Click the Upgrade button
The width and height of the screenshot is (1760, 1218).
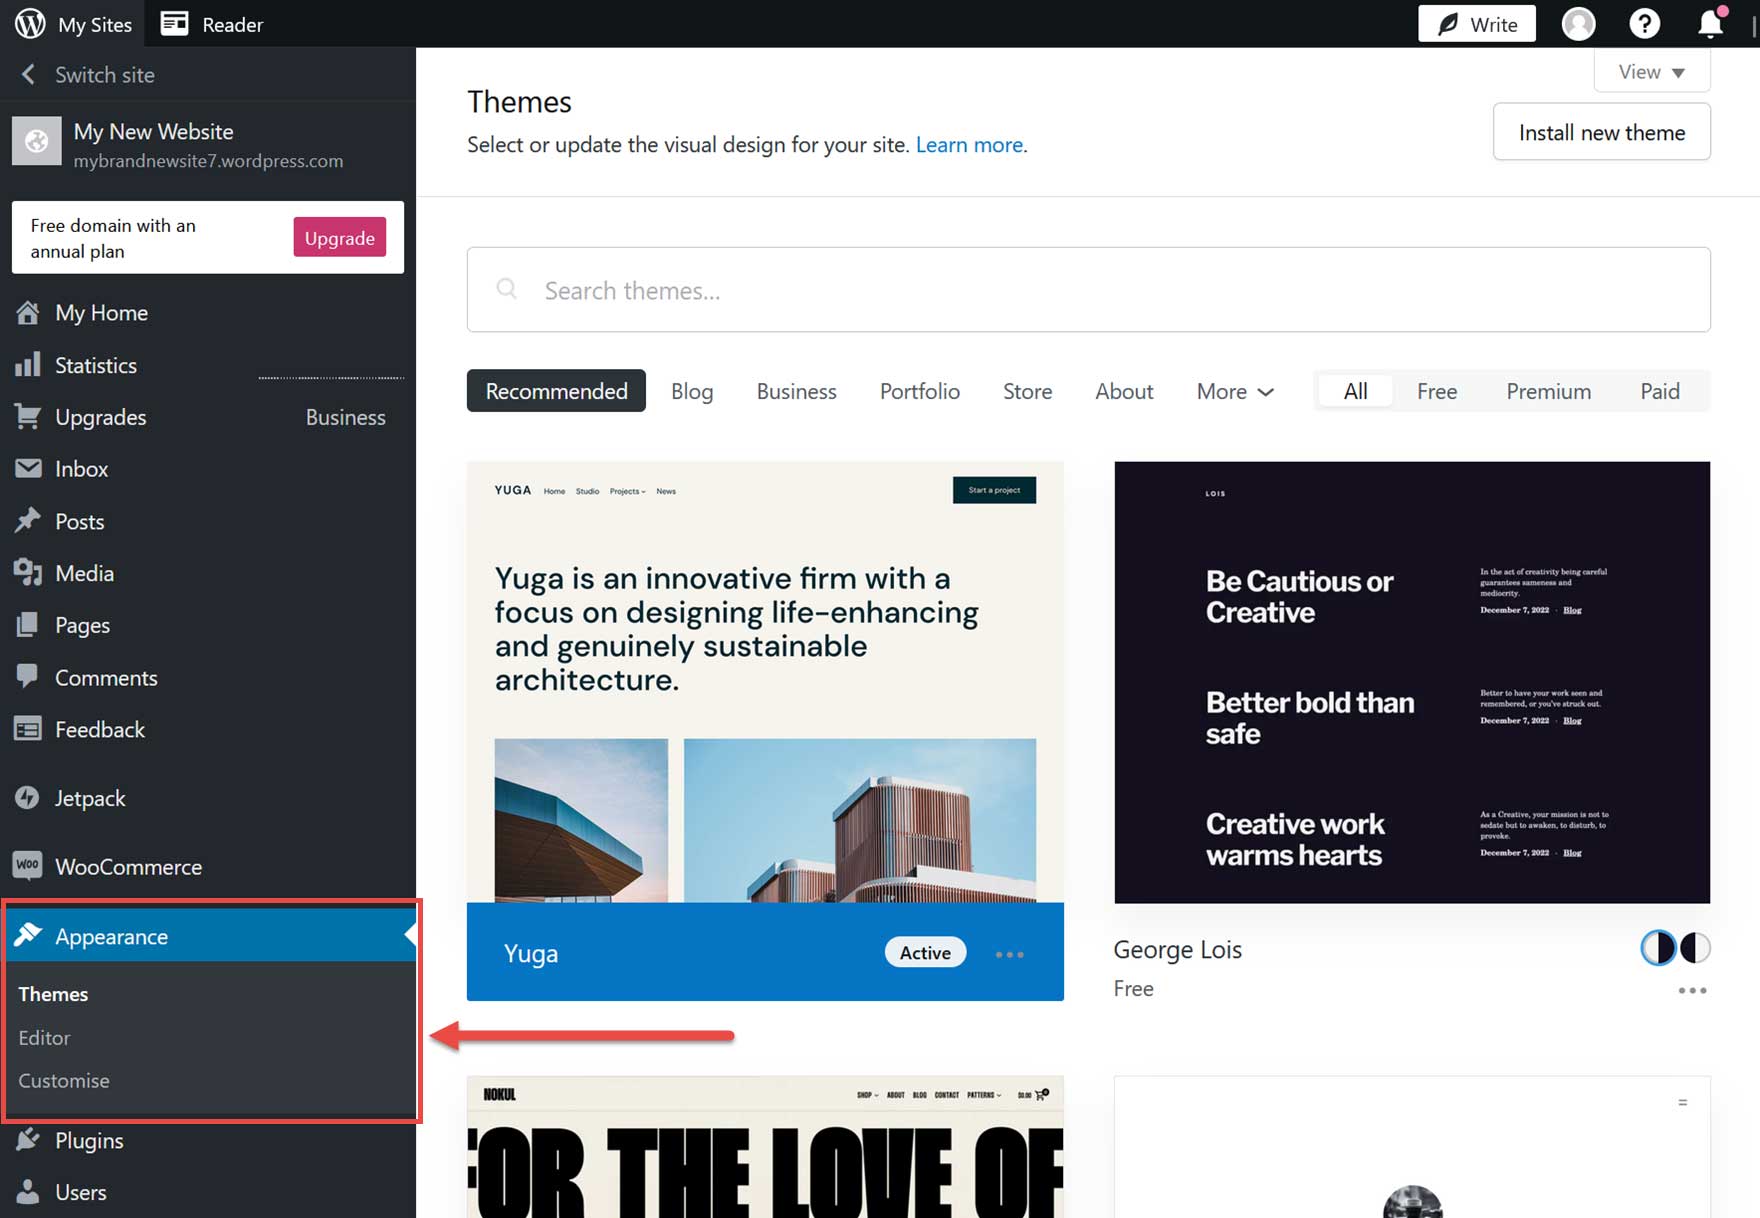(x=339, y=237)
